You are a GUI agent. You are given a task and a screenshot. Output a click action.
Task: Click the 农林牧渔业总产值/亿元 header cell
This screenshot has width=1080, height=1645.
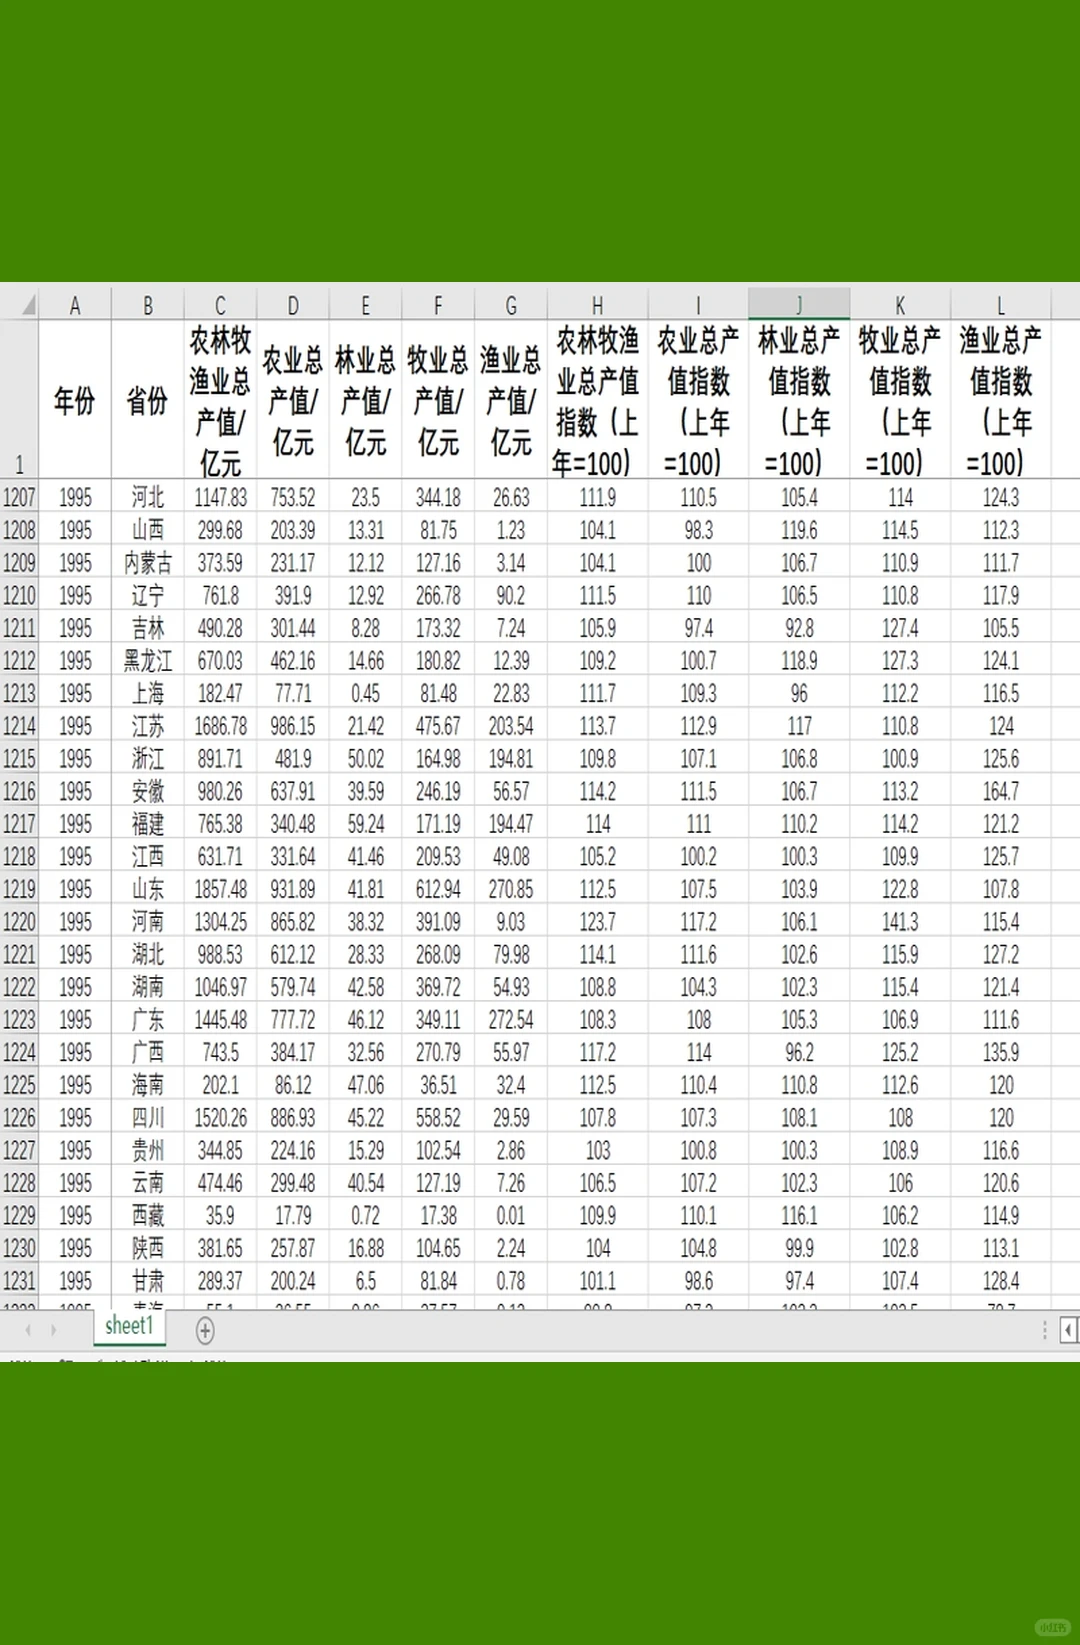click(220, 400)
